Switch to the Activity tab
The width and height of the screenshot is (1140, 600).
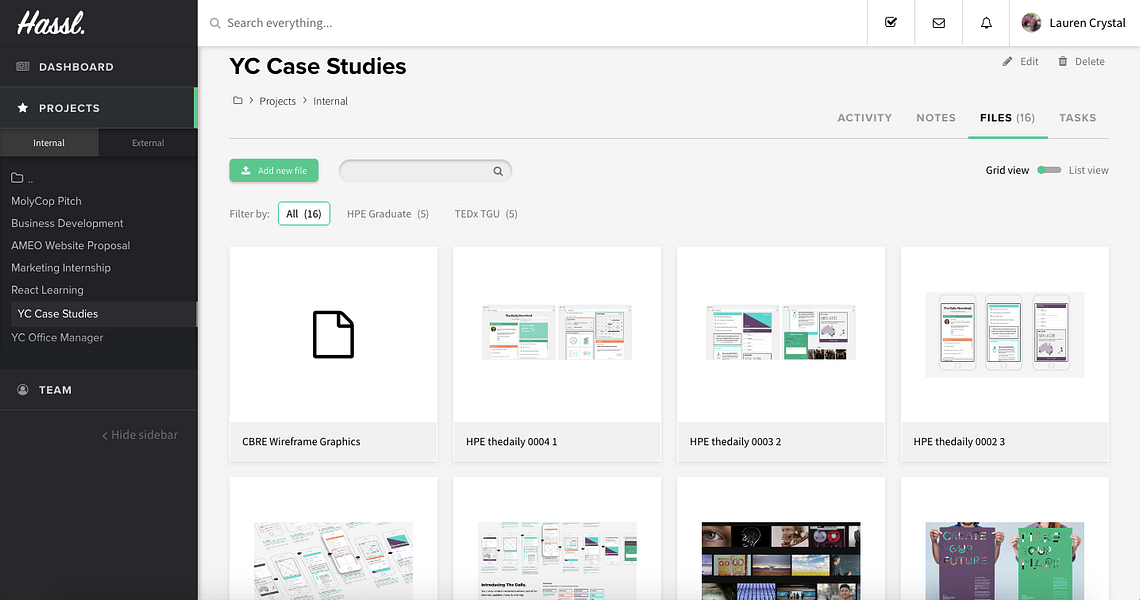(x=864, y=118)
